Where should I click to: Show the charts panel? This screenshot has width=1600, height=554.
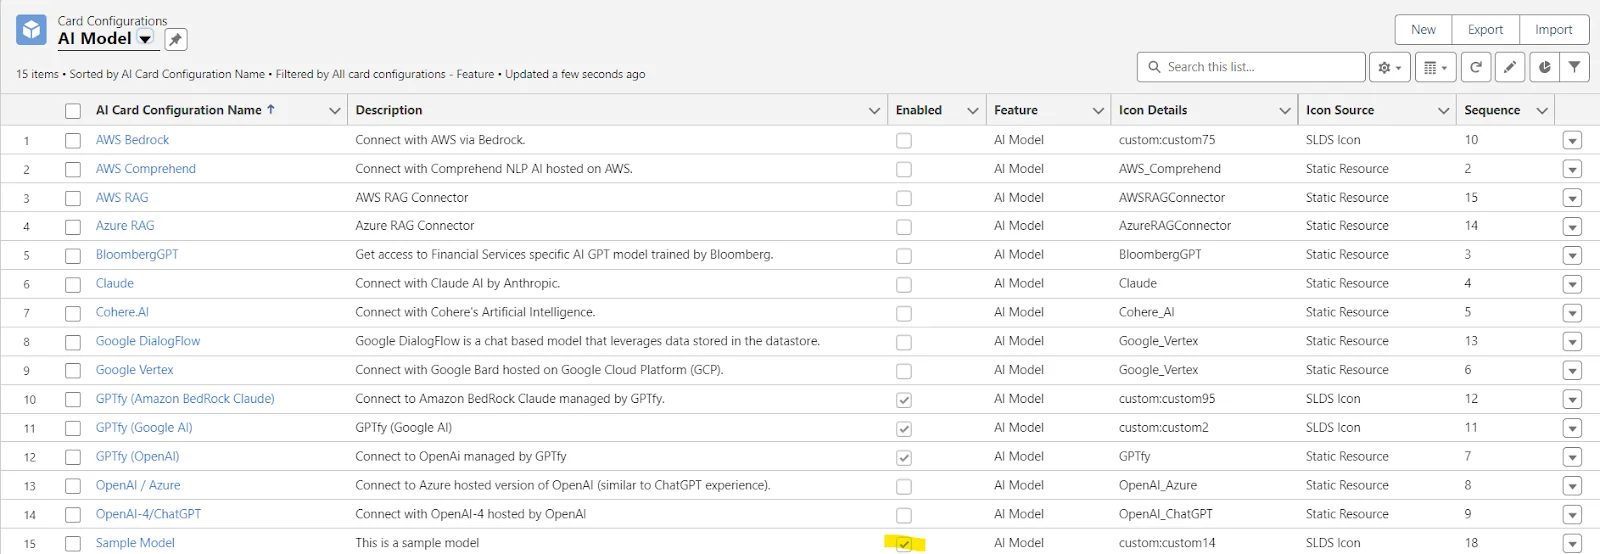(1544, 67)
